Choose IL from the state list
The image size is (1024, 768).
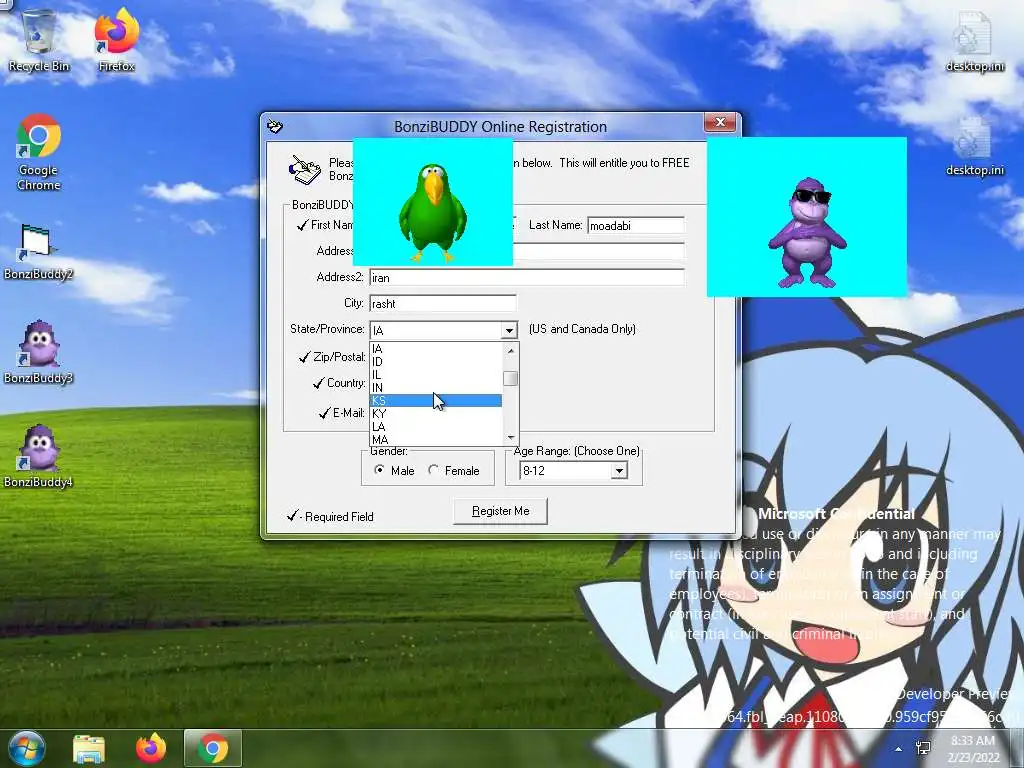click(x=436, y=375)
